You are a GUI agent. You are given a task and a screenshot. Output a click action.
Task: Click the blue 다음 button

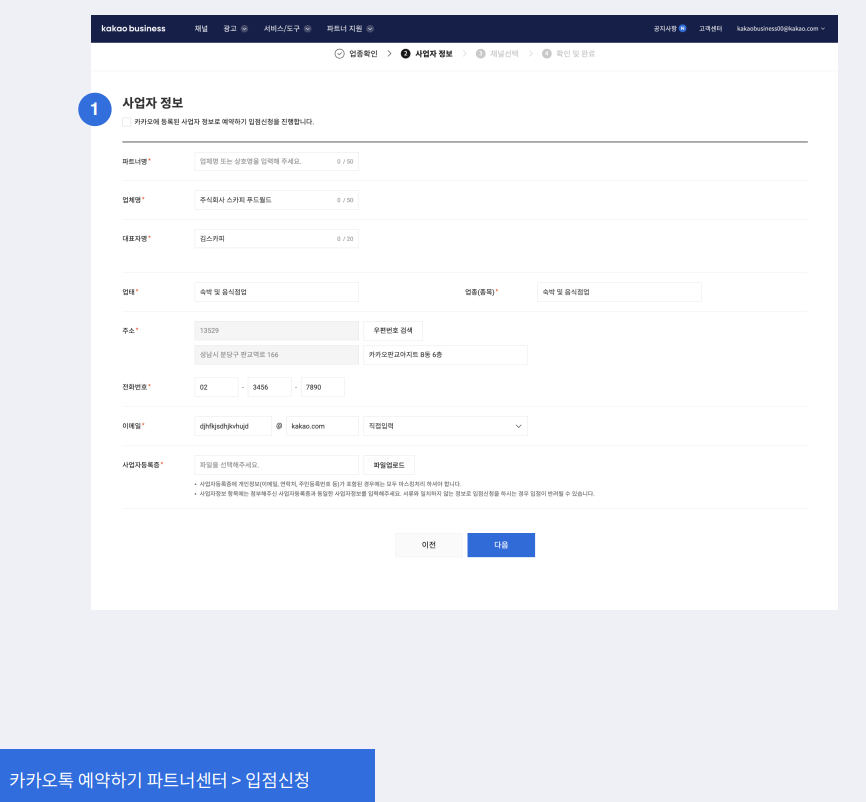click(501, 545)
